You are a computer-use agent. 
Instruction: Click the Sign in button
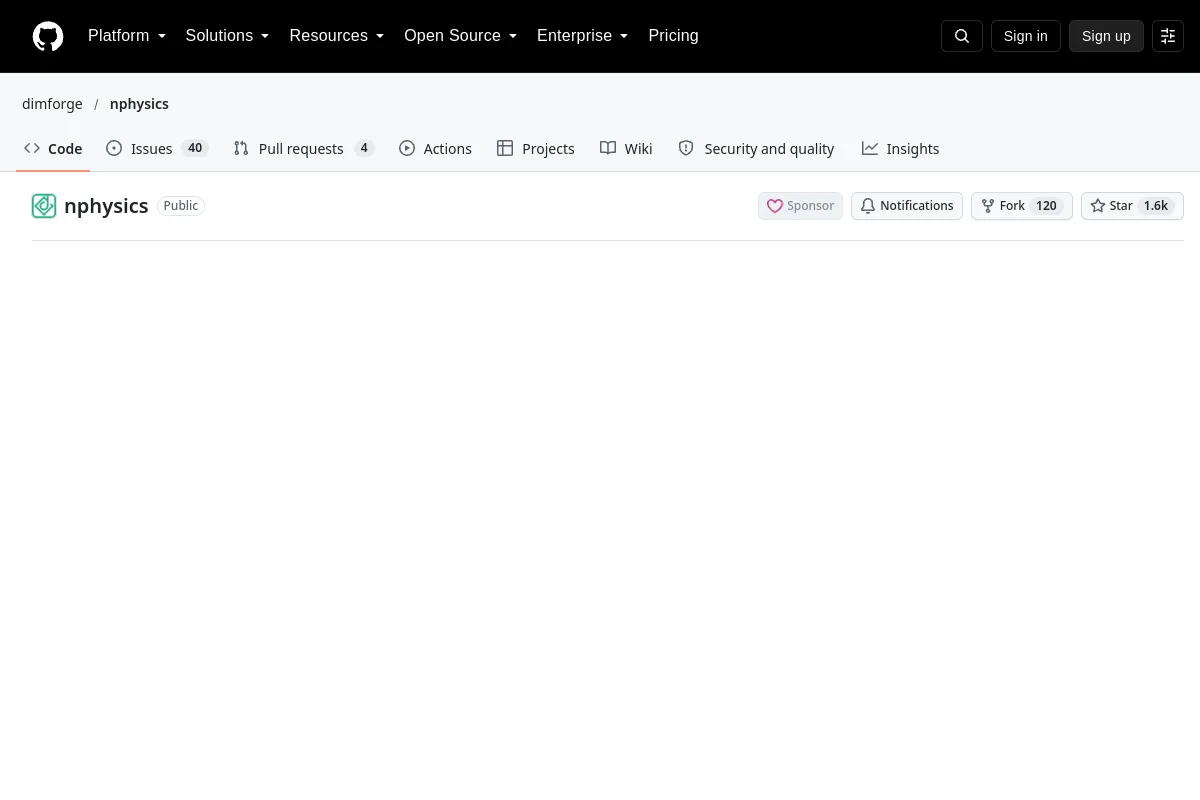pyautogui.click(x=1026, y=36)
